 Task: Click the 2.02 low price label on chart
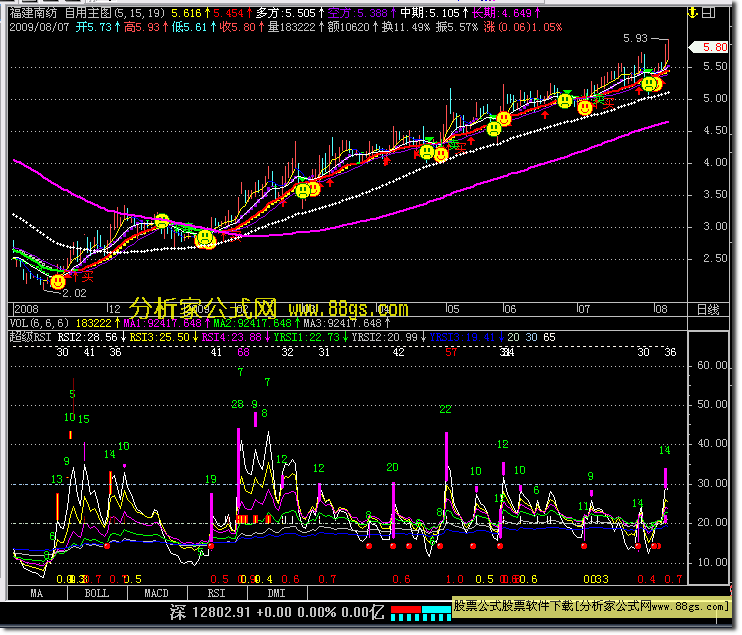click(x=74, y=293)
